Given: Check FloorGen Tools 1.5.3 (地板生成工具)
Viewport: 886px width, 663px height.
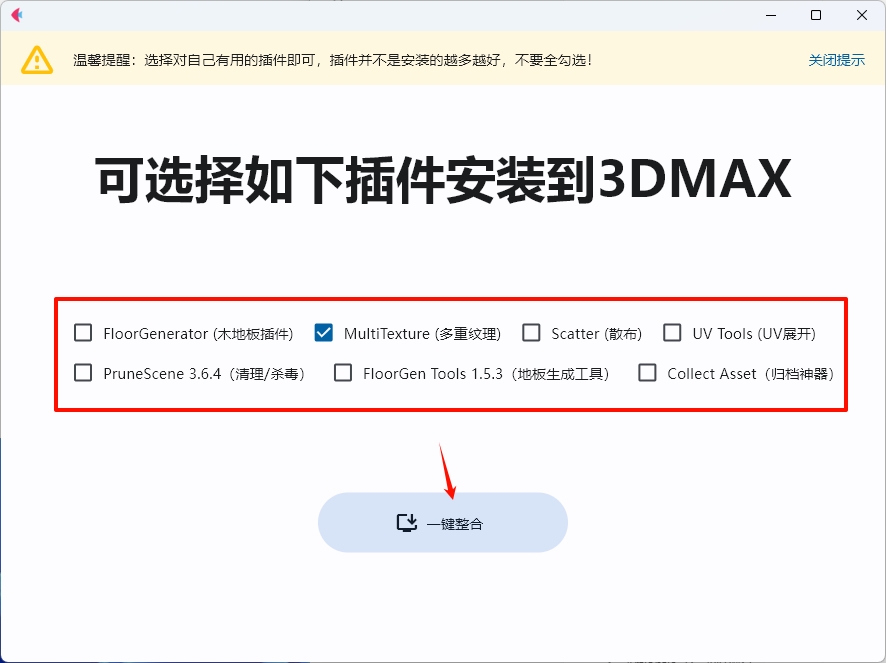Looking at the screenshot, I should tap(343, 372).
